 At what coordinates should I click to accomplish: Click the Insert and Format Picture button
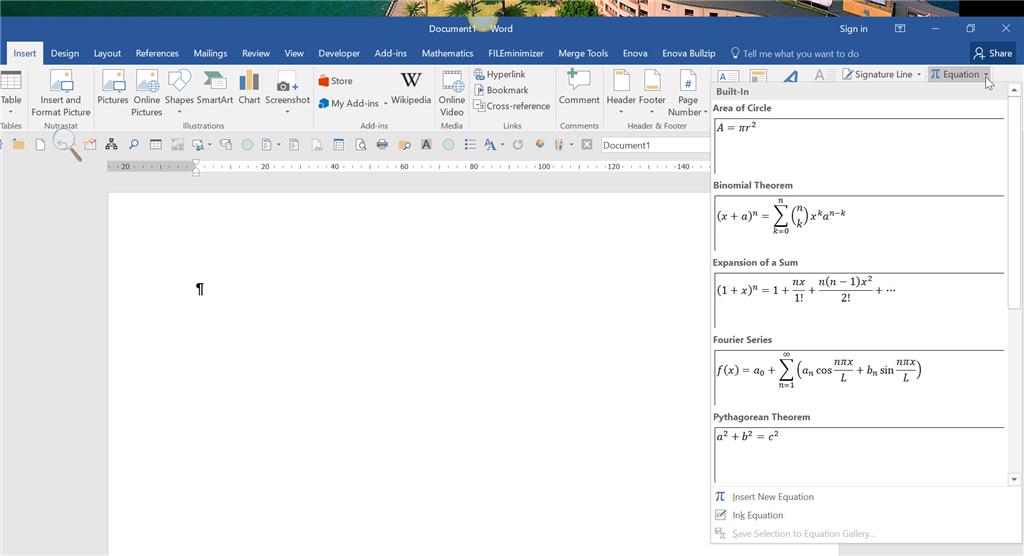pos(61,93)
